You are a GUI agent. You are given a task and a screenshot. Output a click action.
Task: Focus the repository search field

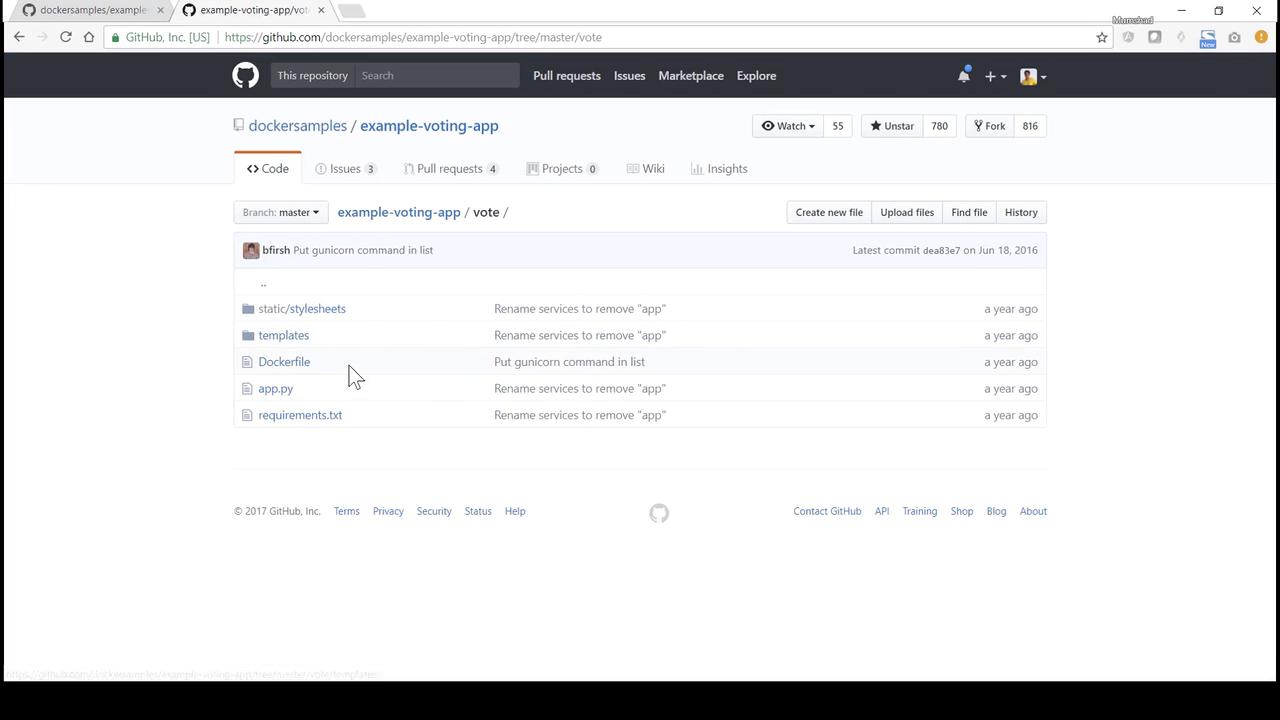(x=436, y=76)
